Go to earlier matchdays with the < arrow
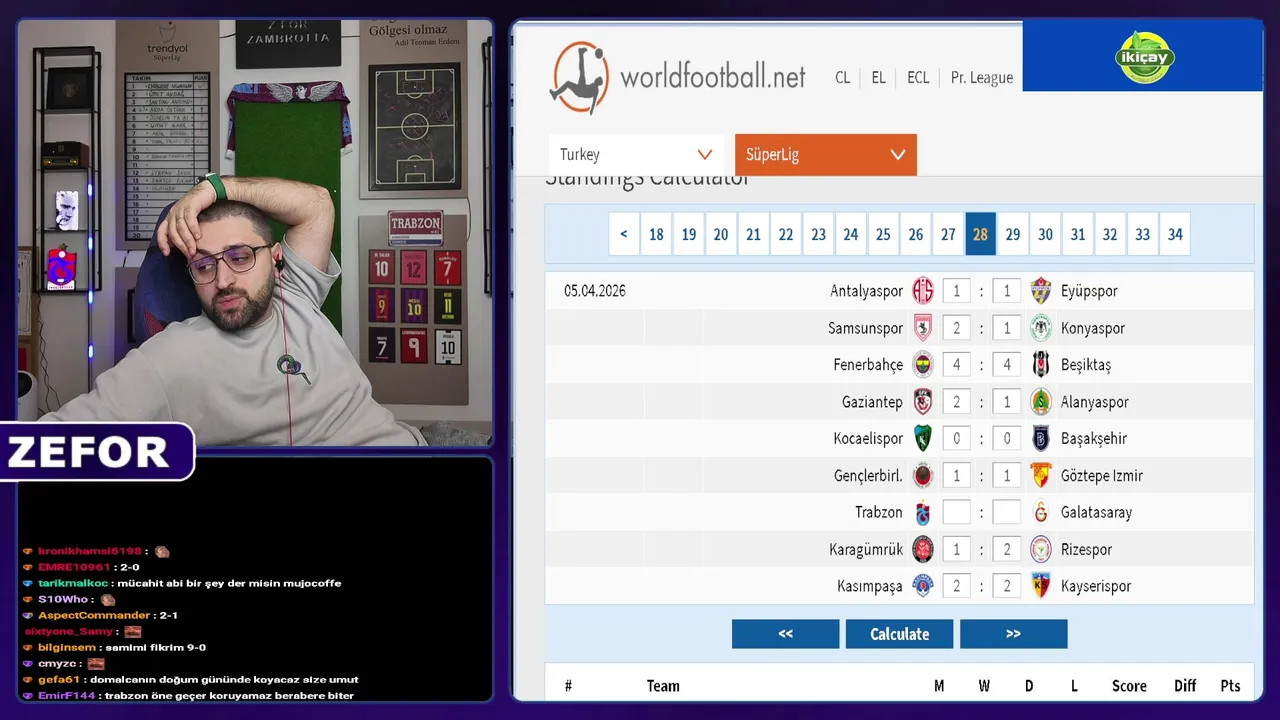 pos(624,234)
